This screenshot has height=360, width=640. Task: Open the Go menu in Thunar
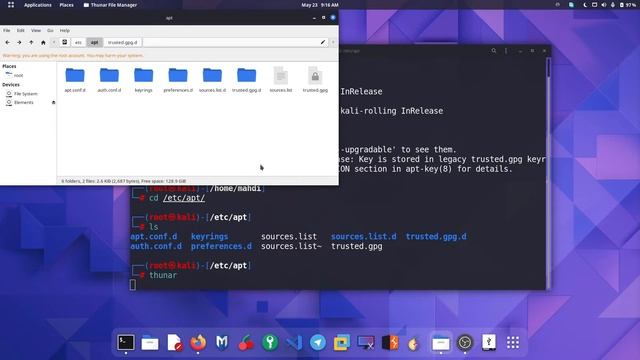coord(50,31)
